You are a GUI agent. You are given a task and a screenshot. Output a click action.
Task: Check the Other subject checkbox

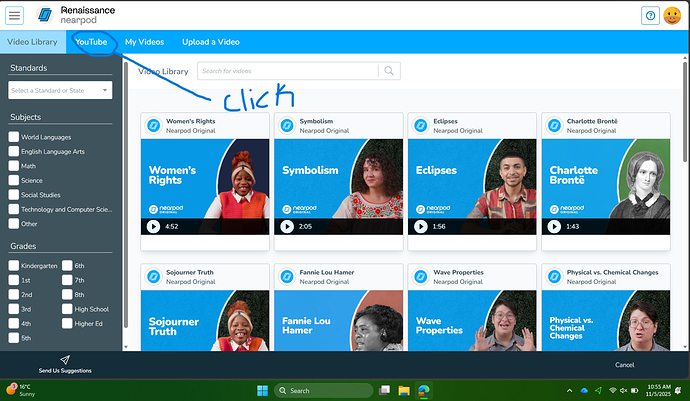(14, 224)
